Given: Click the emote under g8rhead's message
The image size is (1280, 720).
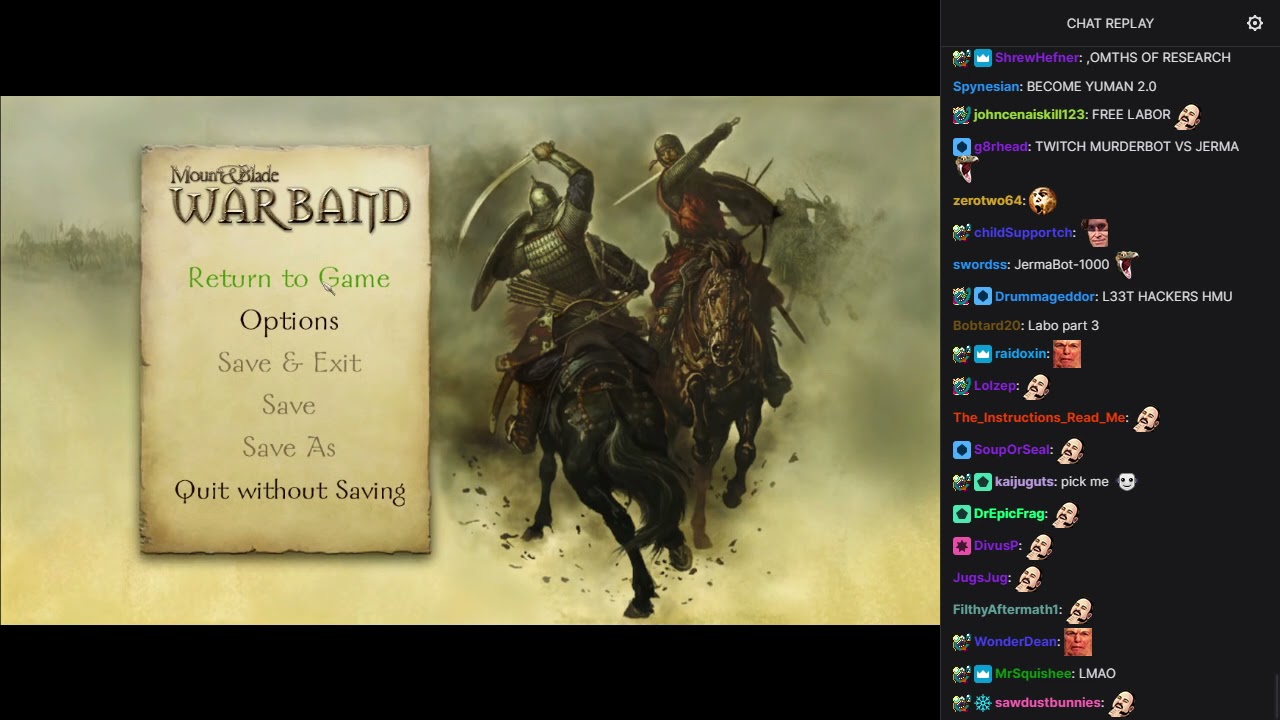Looking at the screenshot, I should click(x=966, y=170).
